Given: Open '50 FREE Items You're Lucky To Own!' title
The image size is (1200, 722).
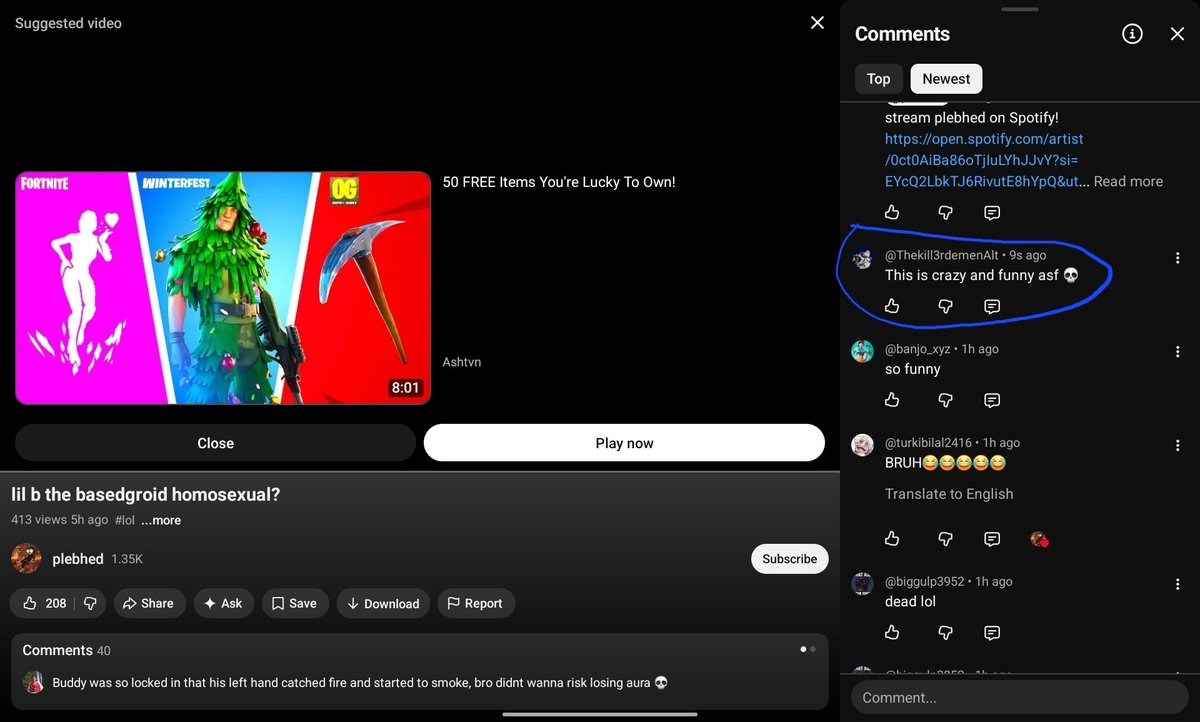Looking at the screenshot, I should (559, 182).
